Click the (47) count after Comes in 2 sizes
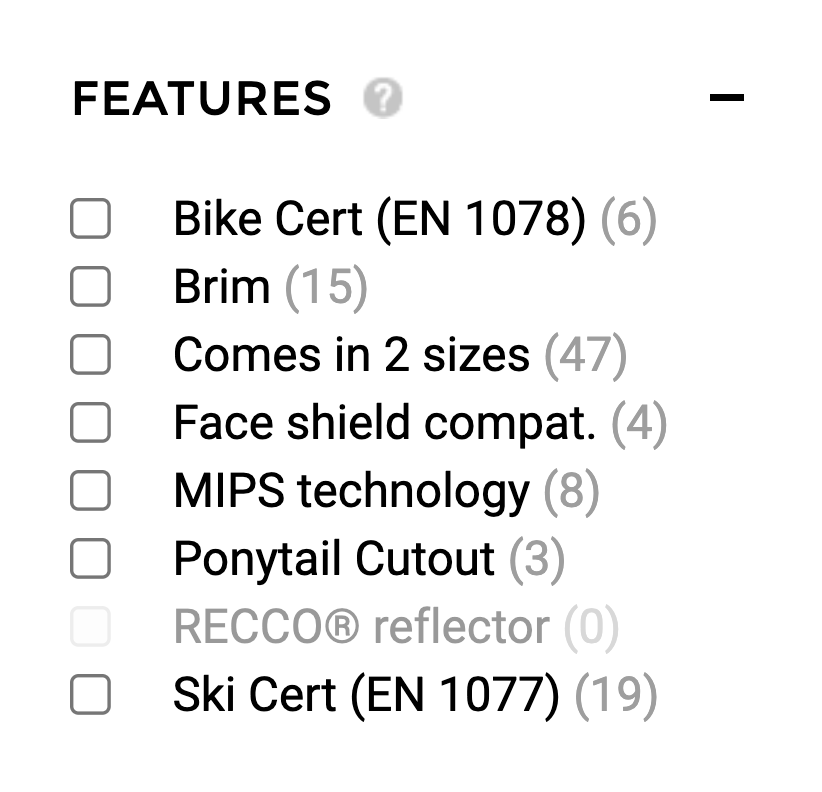Image resolution: width=822 pixels, height=792 pixels. pos(586,356)
